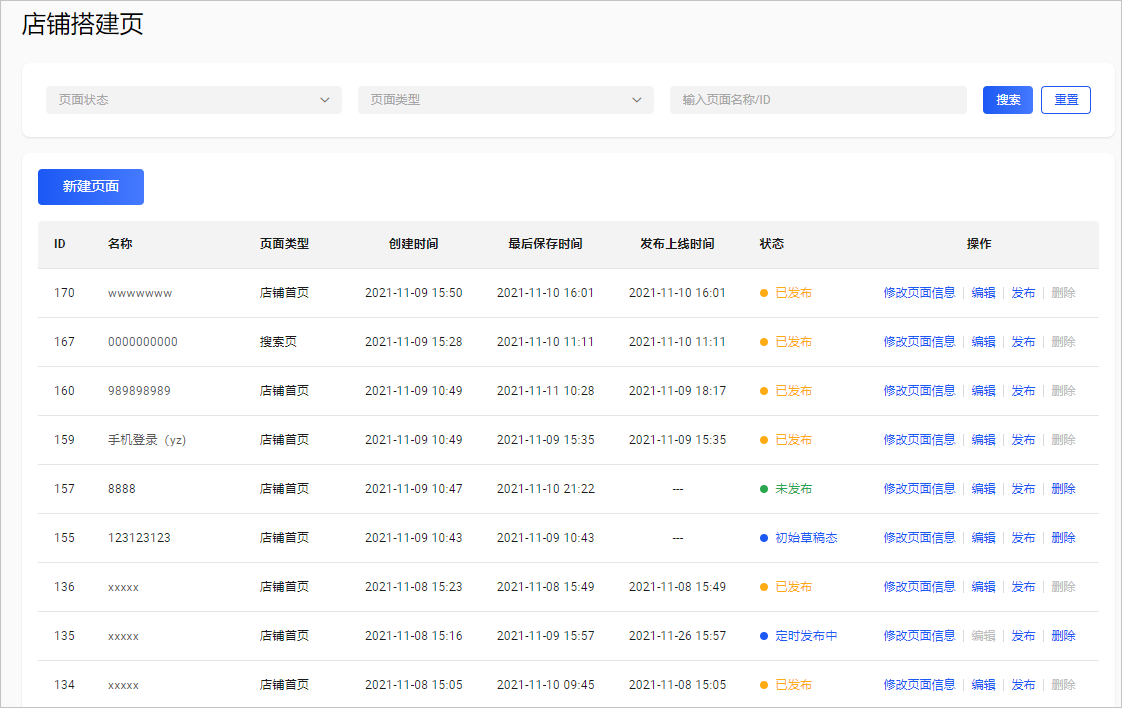The height and width of the screenshot is (708, 1122).
Task: Click 发布 for 手机登录 (yz) row
Action: 1023,440
